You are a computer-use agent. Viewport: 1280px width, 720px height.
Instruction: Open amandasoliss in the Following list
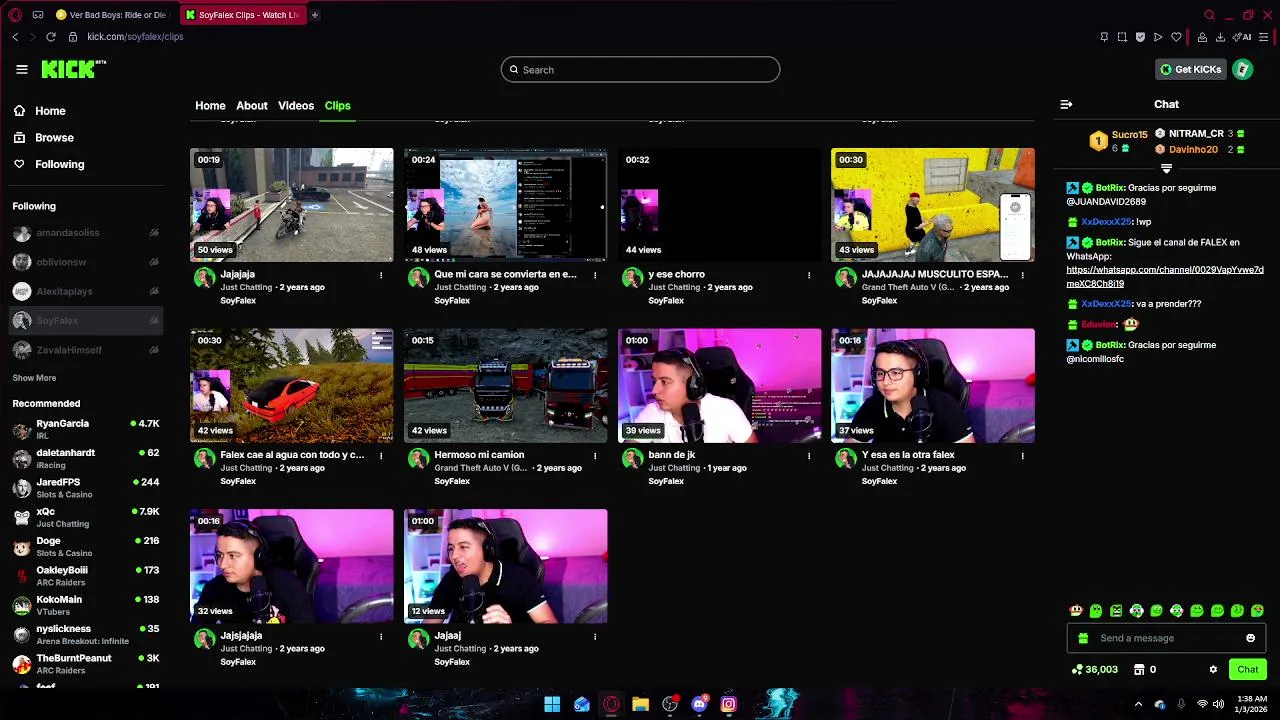(x=85, y=233)
